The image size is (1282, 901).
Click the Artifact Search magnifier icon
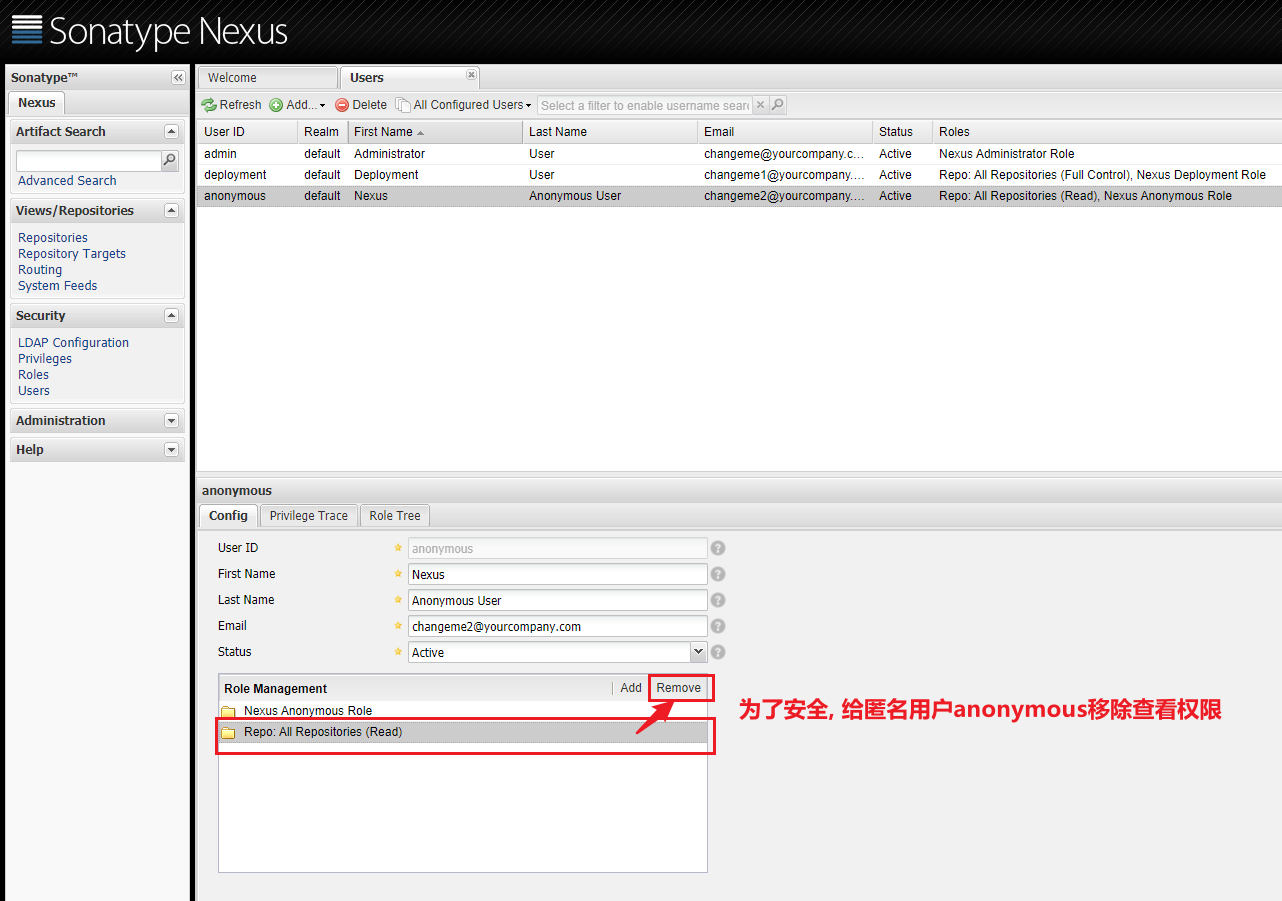(x=170, y=160)
